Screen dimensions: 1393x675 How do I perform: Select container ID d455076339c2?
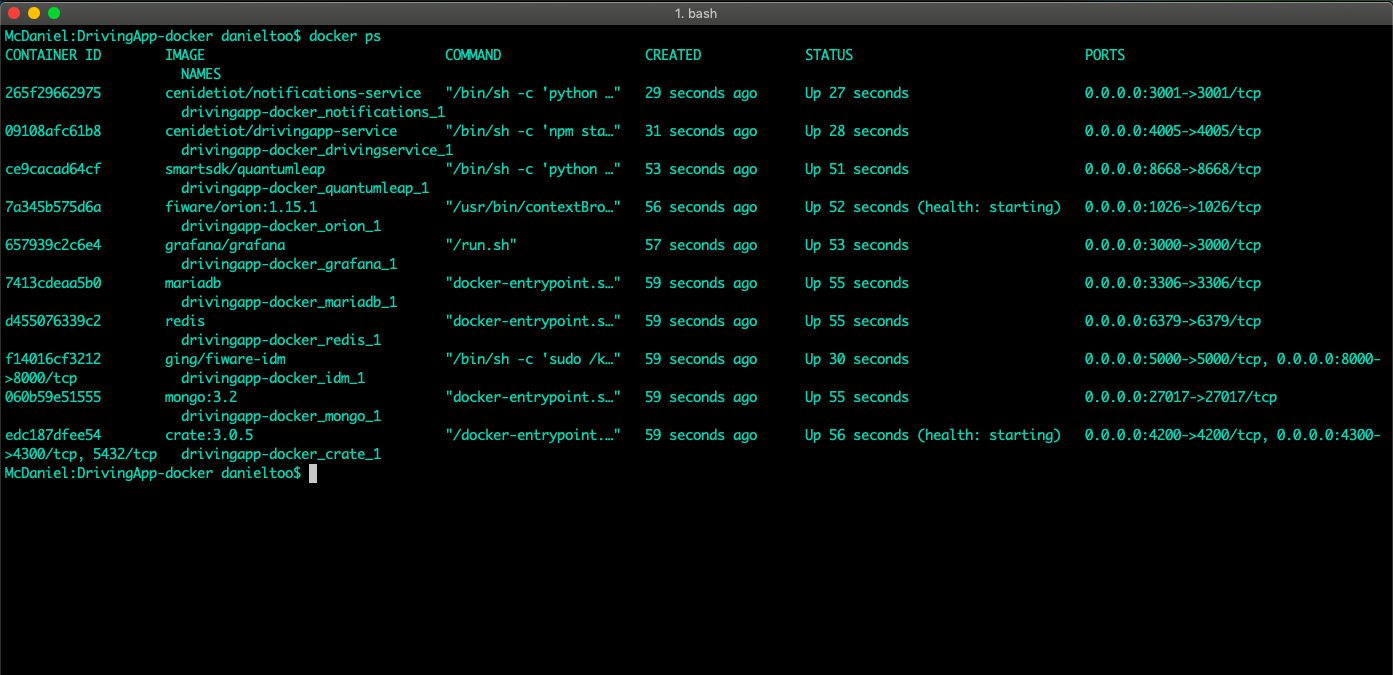(x=53, y=321)
